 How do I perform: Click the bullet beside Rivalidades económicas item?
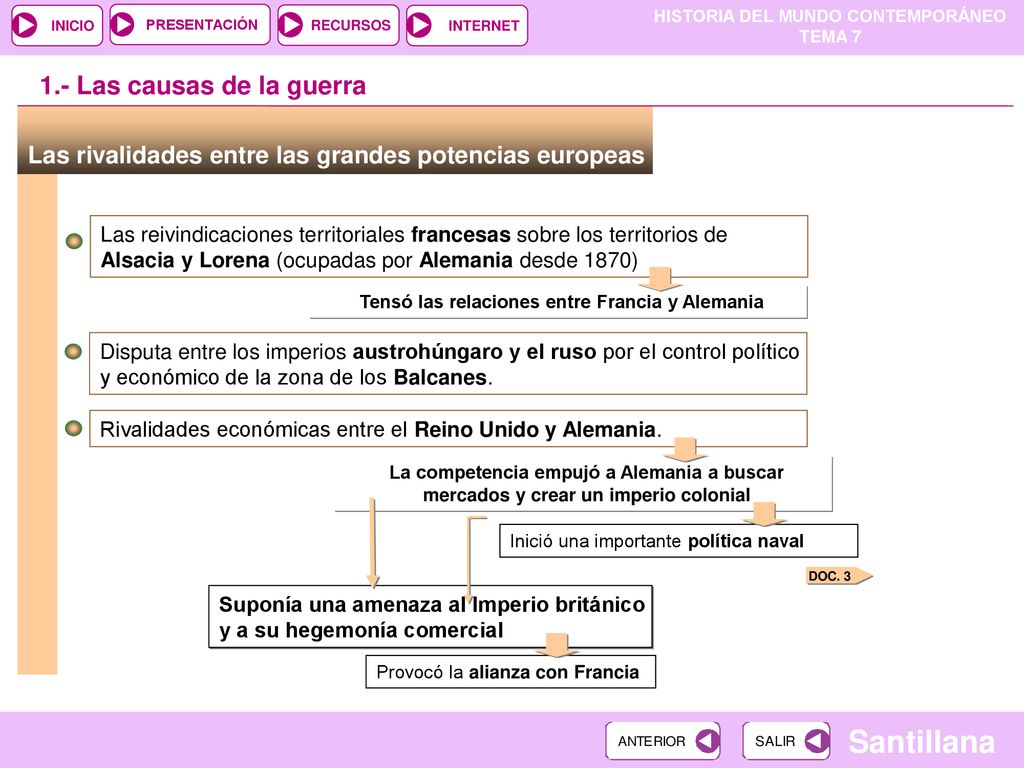click(x=74, y=428)
